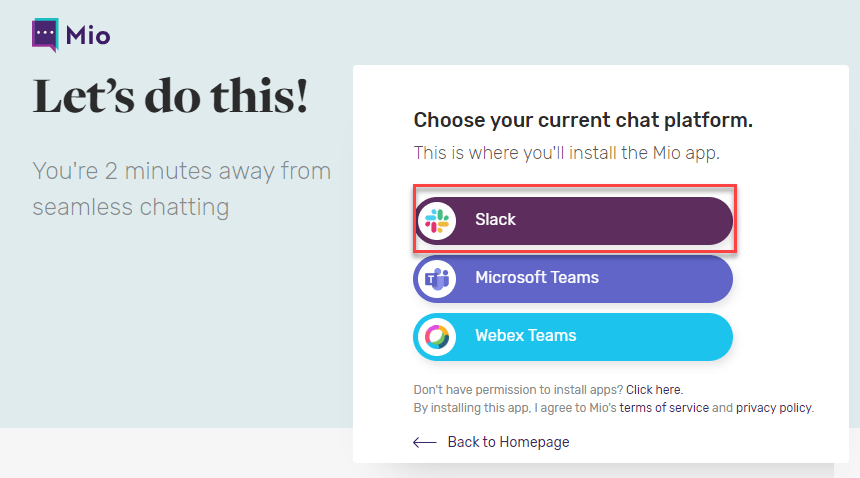Click the 'seamless chatting' text line
Viewport: 860px width, 478px height.
click(x=130, y=207)
